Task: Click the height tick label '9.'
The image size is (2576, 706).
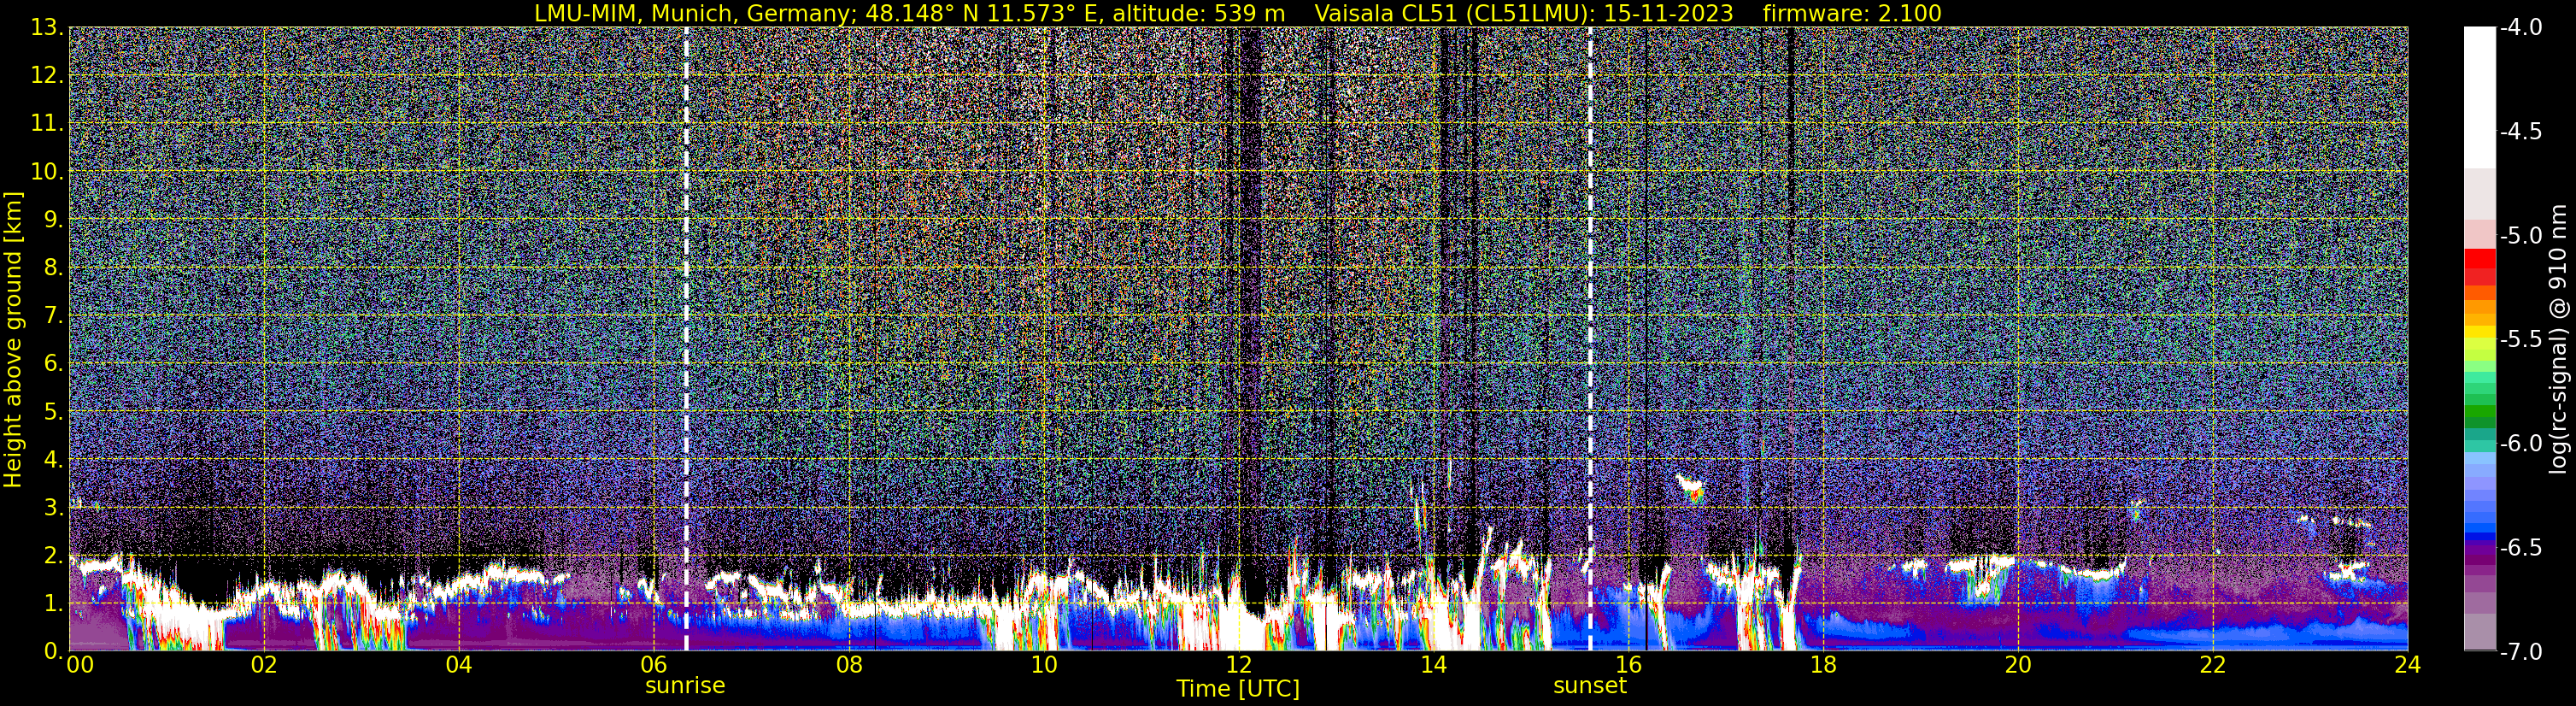Action: click(x=53, y=220)
